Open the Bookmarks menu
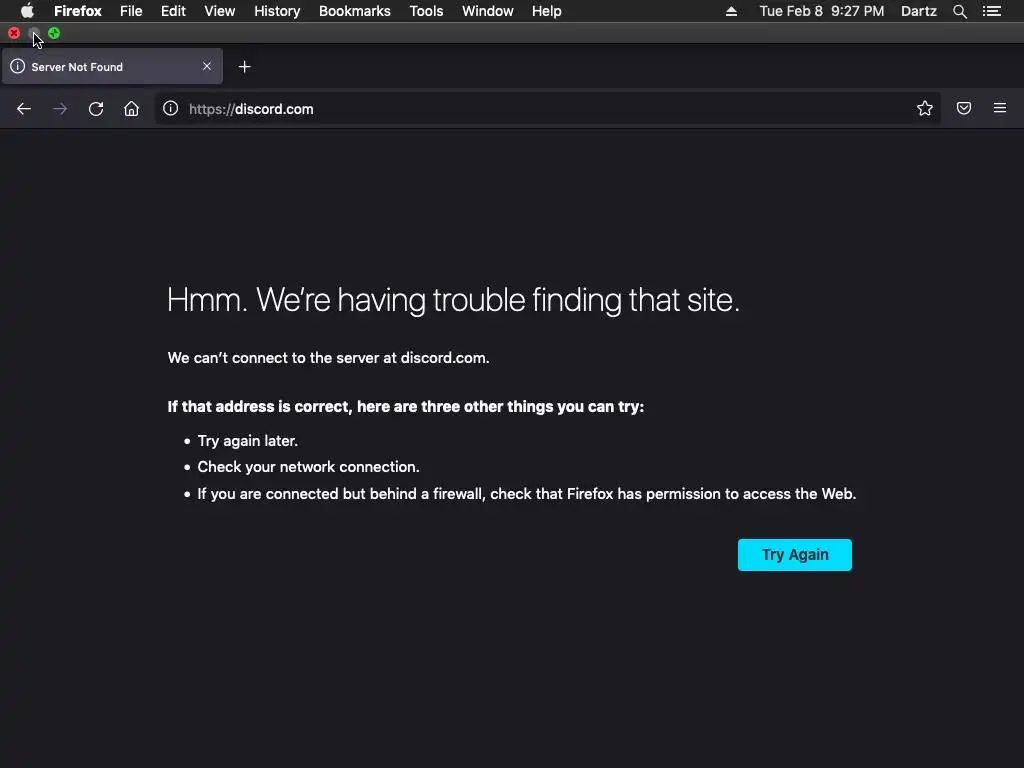 pos(355,11)
